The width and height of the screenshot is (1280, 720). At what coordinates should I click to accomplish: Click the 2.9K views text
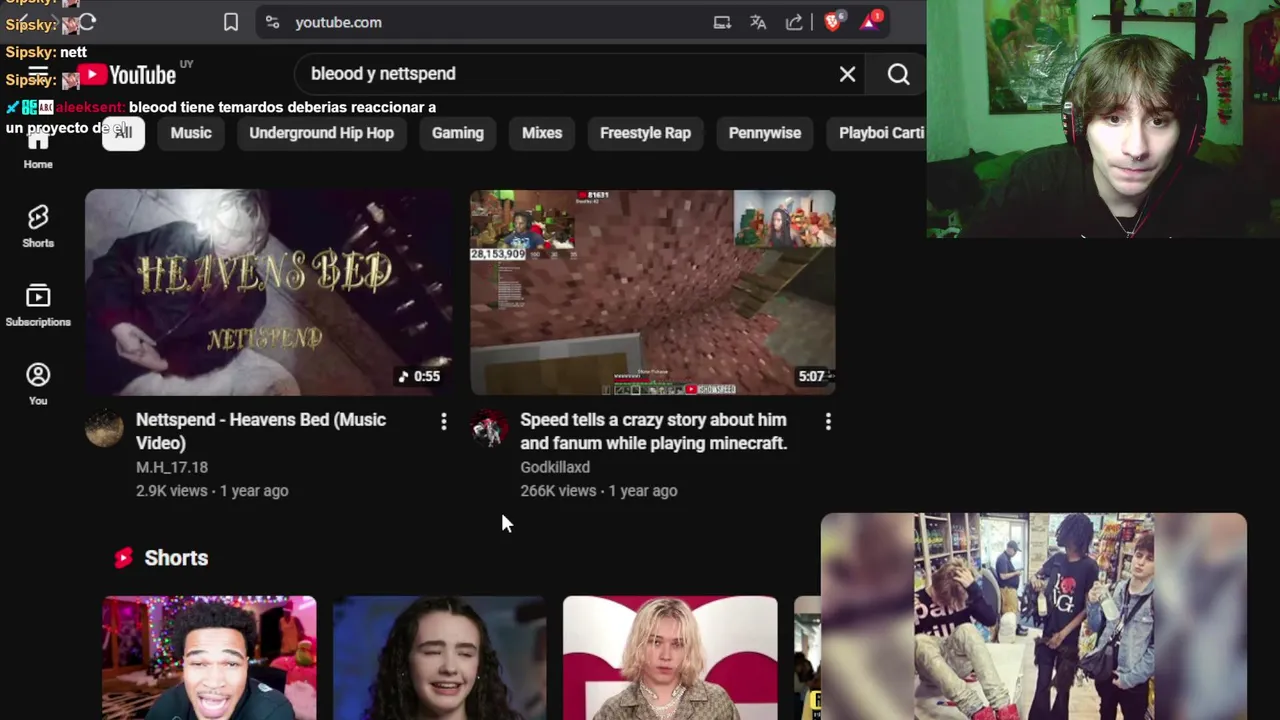click(x=171, y=491)
